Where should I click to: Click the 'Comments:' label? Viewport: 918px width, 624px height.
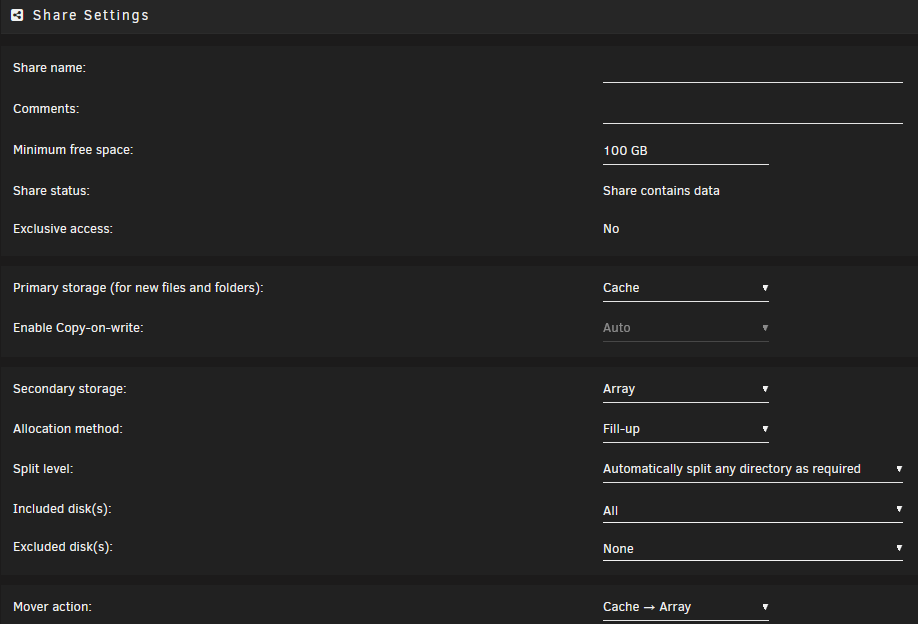(x=46, y=109)
